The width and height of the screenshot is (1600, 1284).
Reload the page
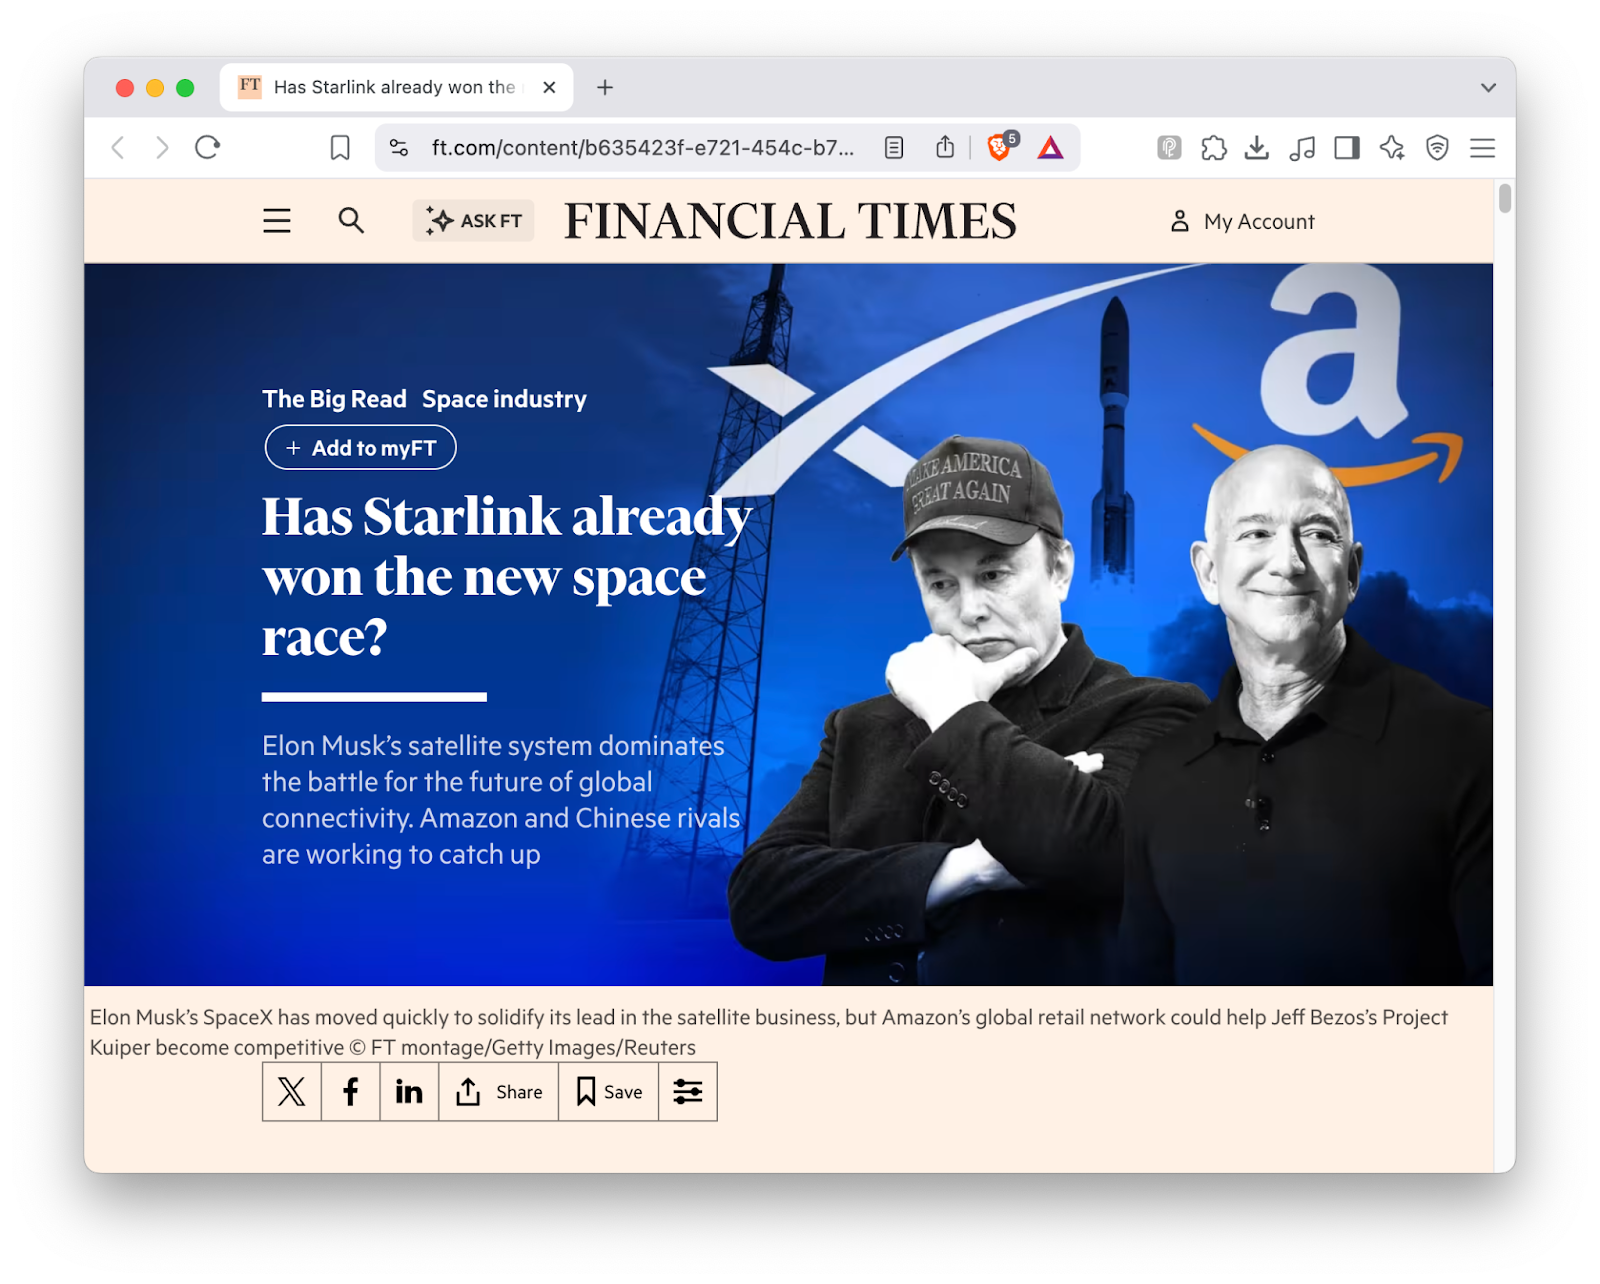pyautogui.click(x=207, y=148)
